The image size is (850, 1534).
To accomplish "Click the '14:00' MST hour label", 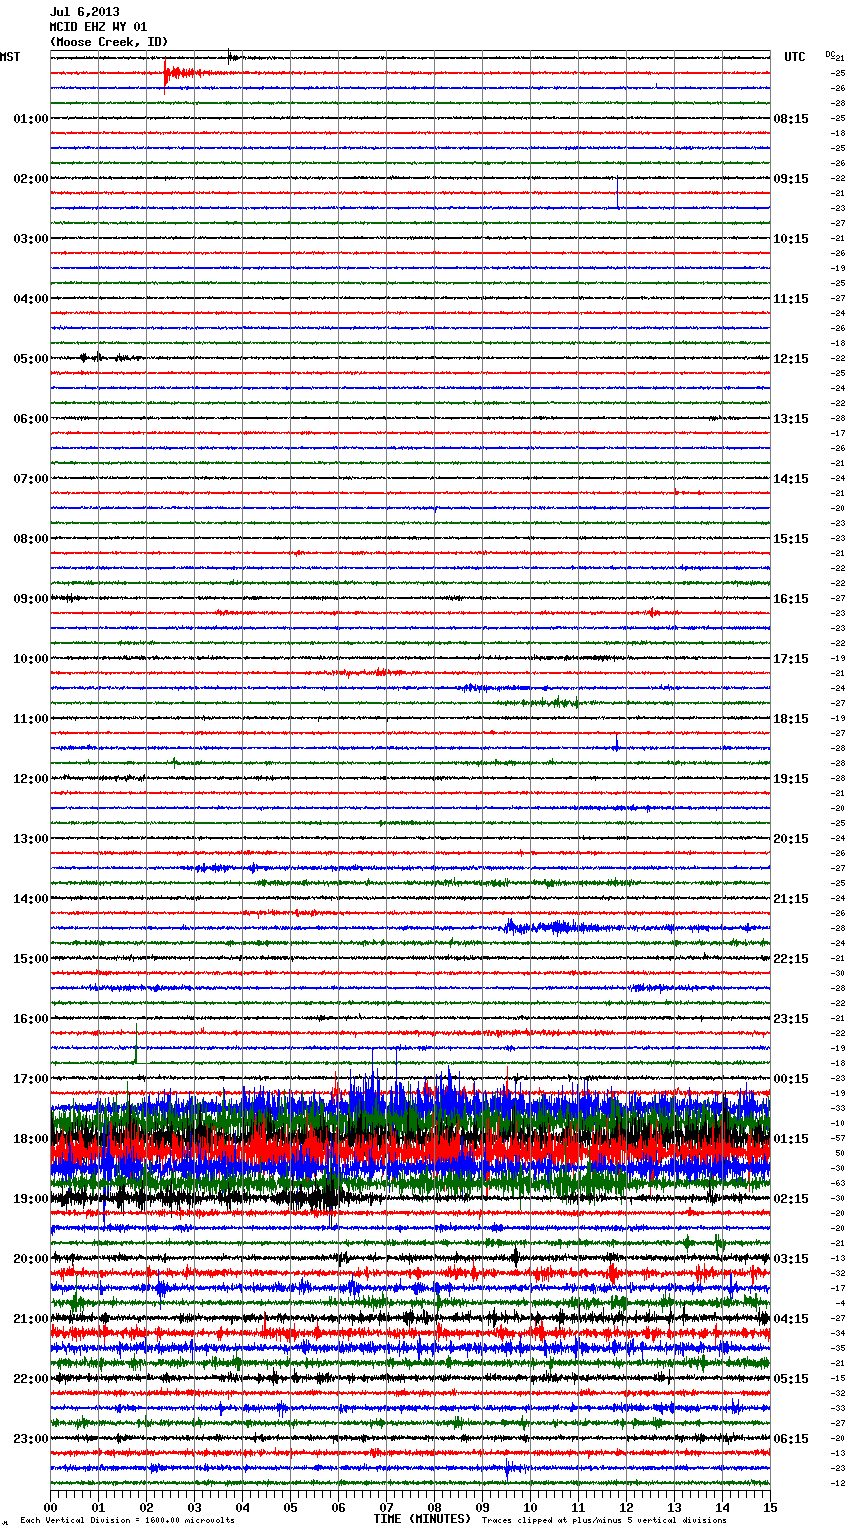I will tap(30, 899).
